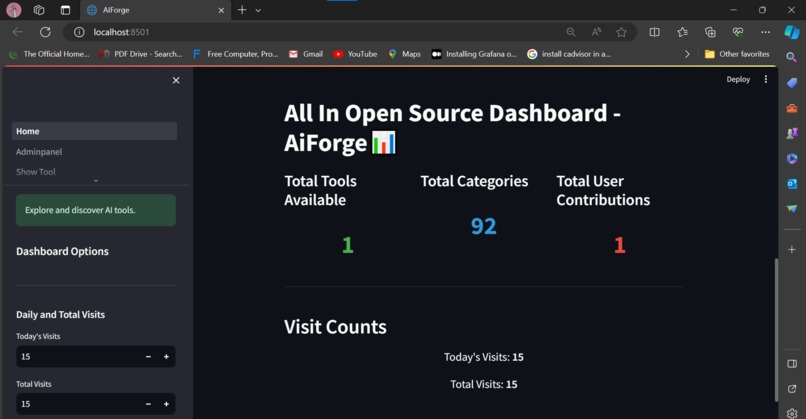Go back with browser back arrow
806x419 pixels.
click(17, 32)
